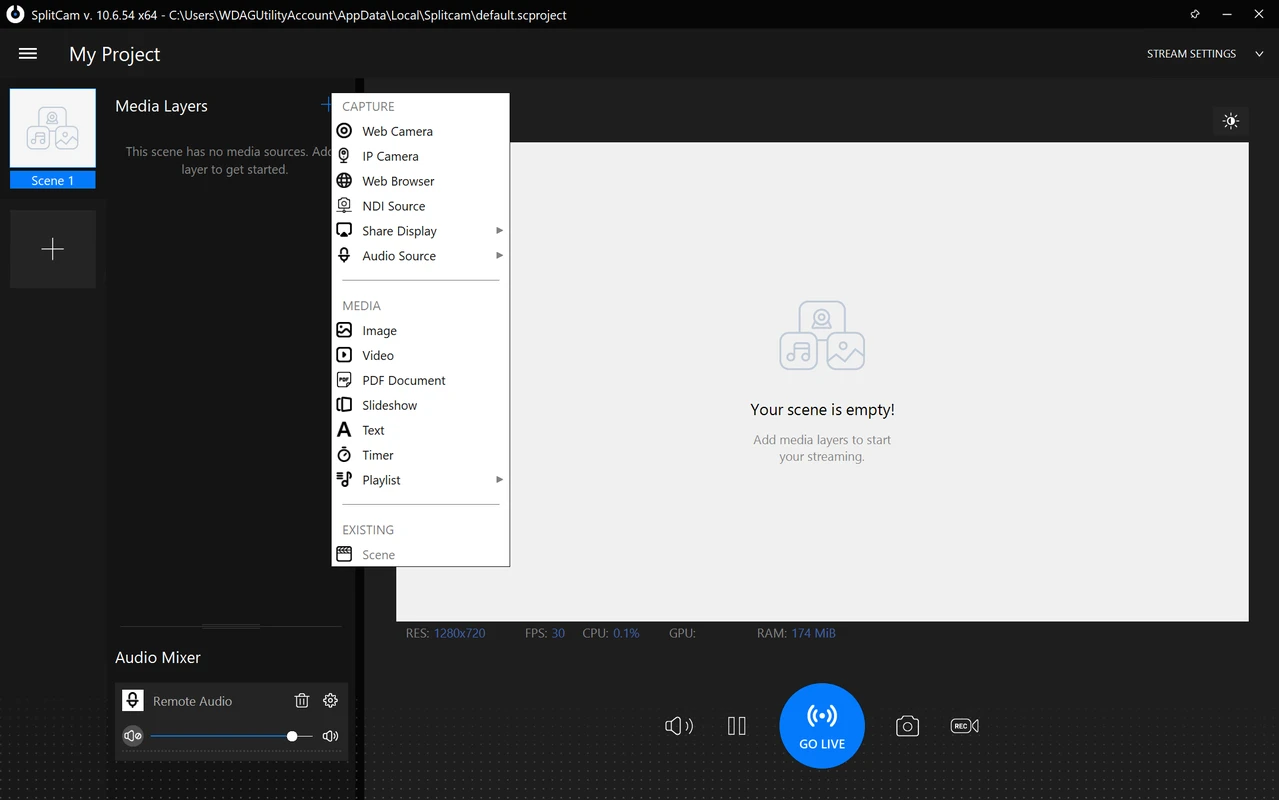The height and width of the screenshot is (800, 1279).
Task: Open Remote Audio settings gear
Action: pyautogui.click(x=331, y=701)
